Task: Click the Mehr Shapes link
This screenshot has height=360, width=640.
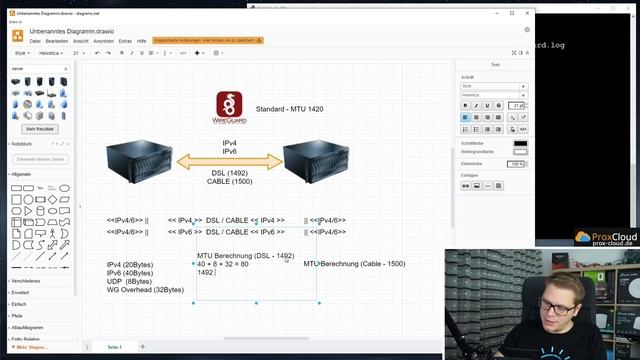Action: [30, 347]
